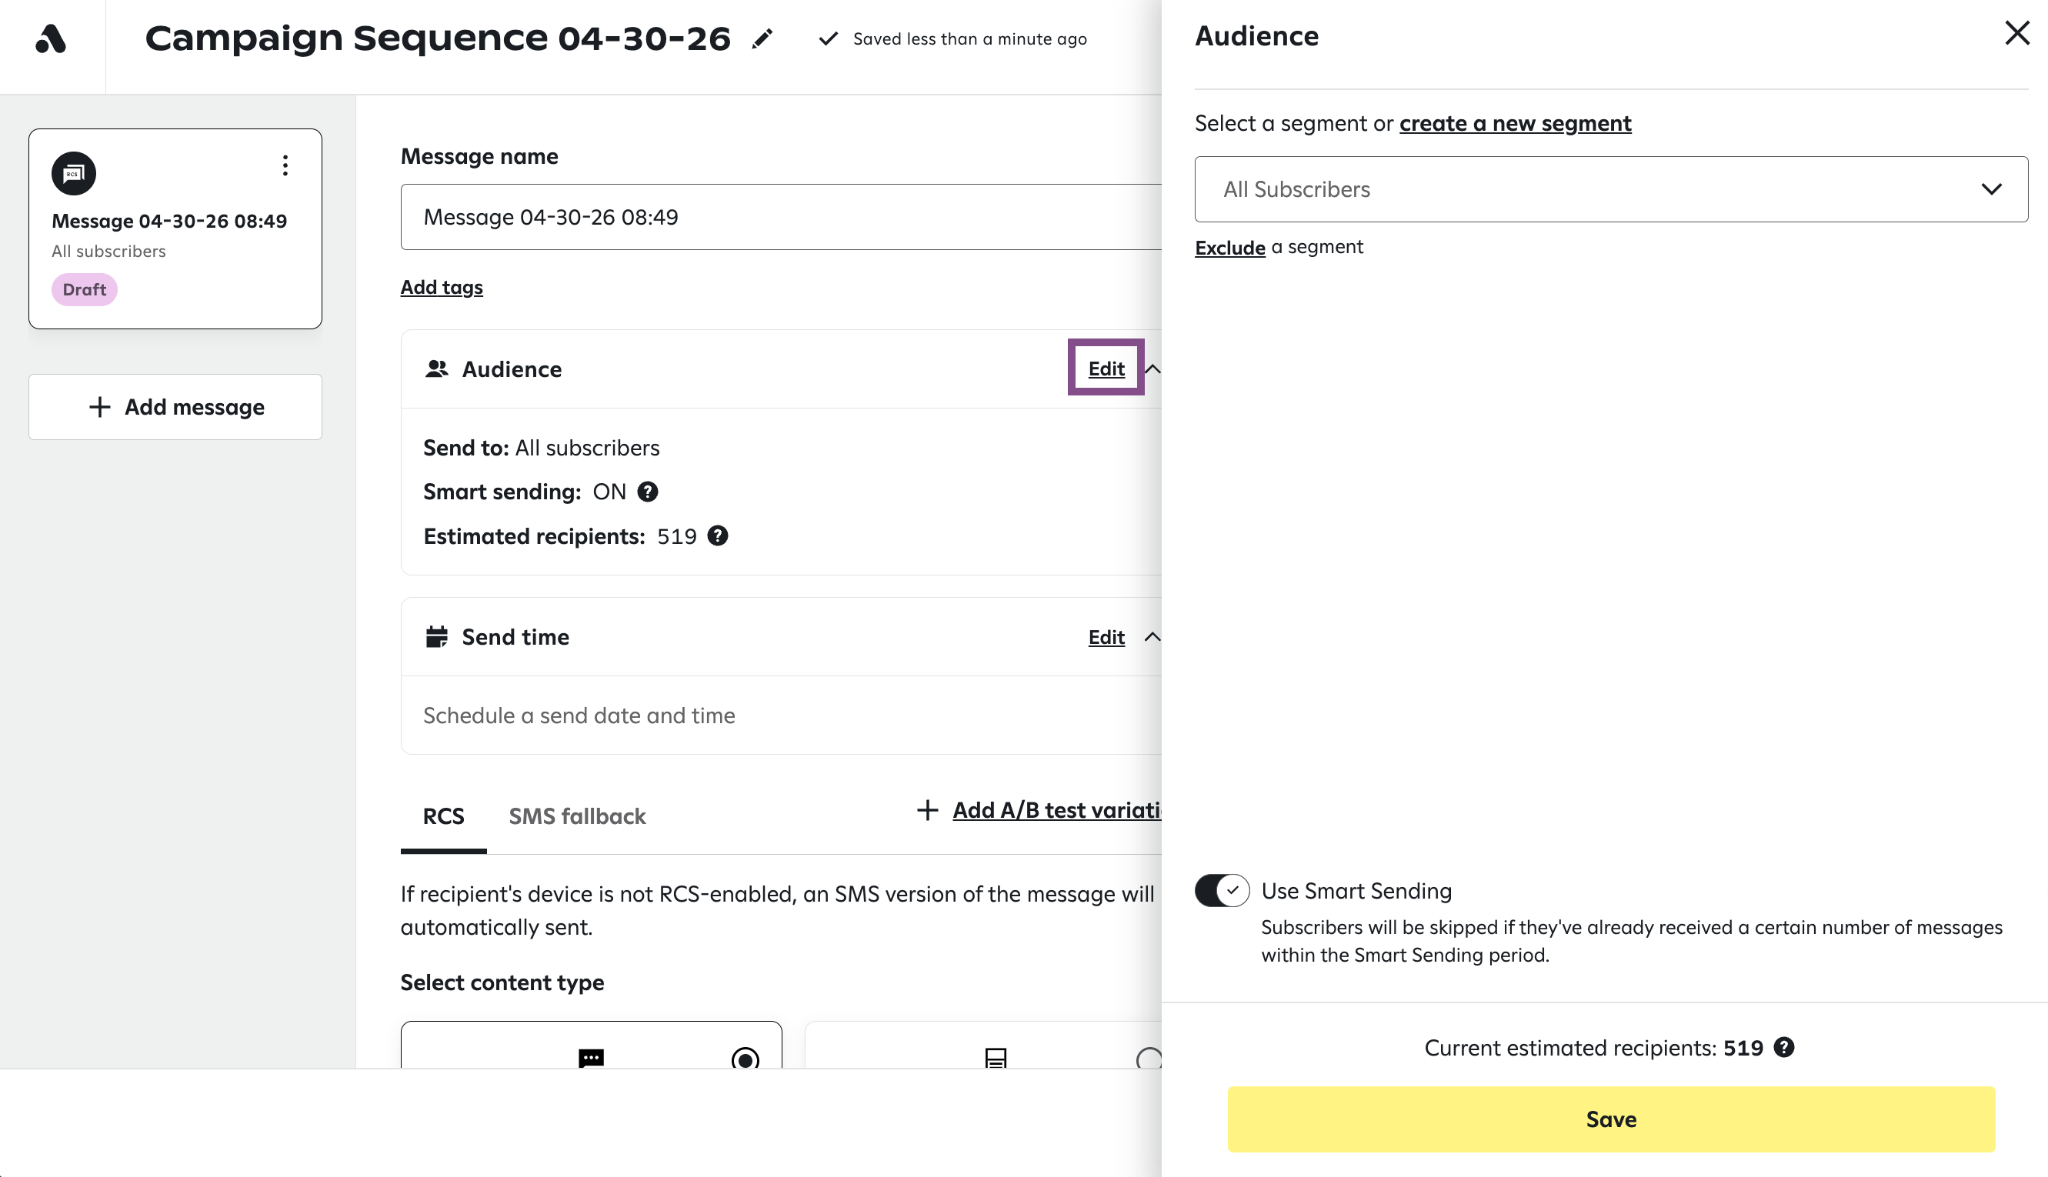Collapse the Audience section chevron

pyautogui.click(x=1152, y=369)
